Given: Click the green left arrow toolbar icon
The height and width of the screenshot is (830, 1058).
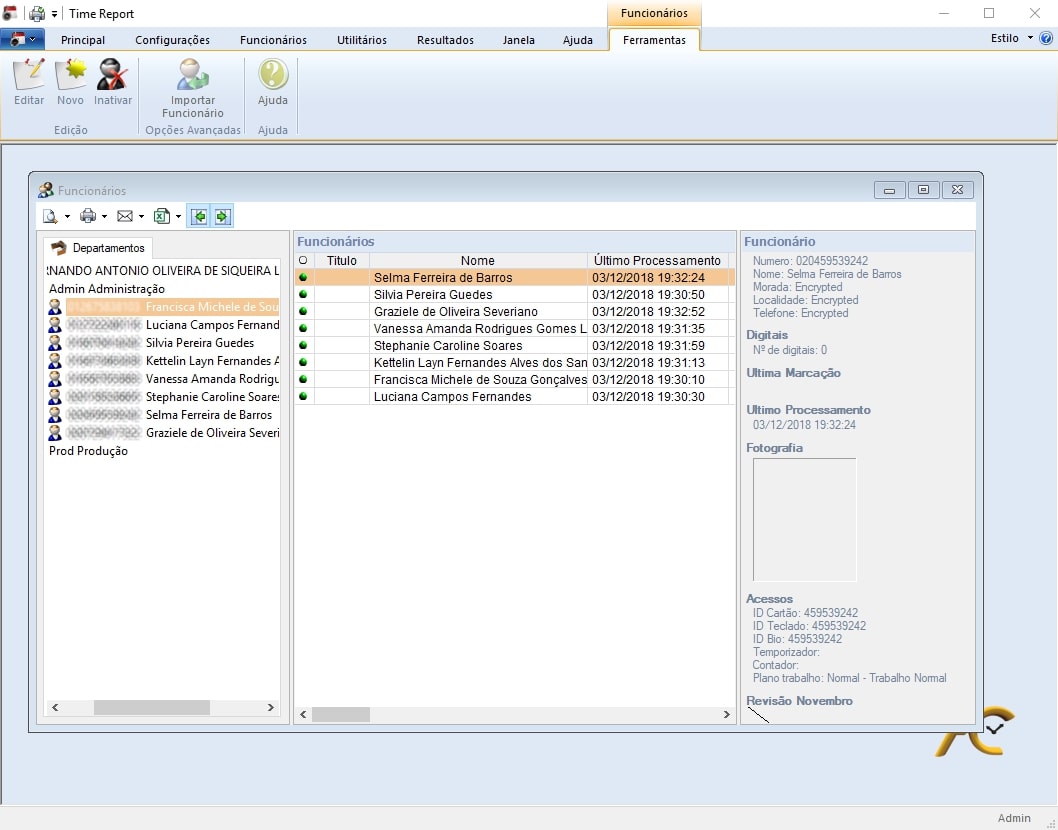Looking at the screenshot, I should pyautogui.click(x=199, y=216).
